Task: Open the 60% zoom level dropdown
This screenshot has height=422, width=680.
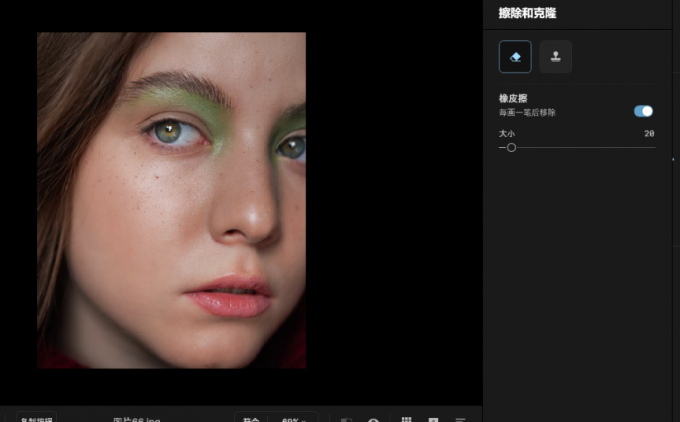Action: [x=295, y=419]
